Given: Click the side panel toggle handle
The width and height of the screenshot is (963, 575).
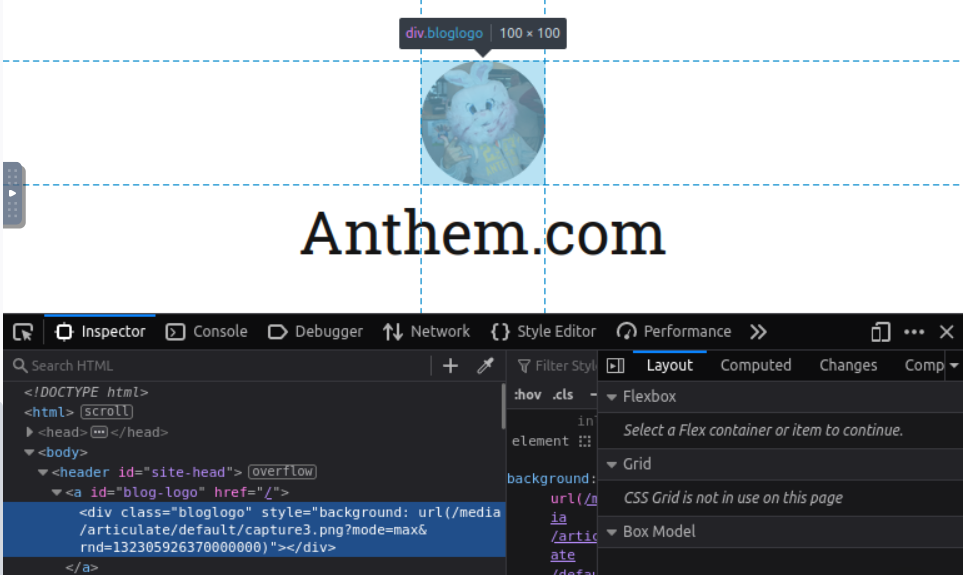Looking at the screenshot, I should point(13,195).
